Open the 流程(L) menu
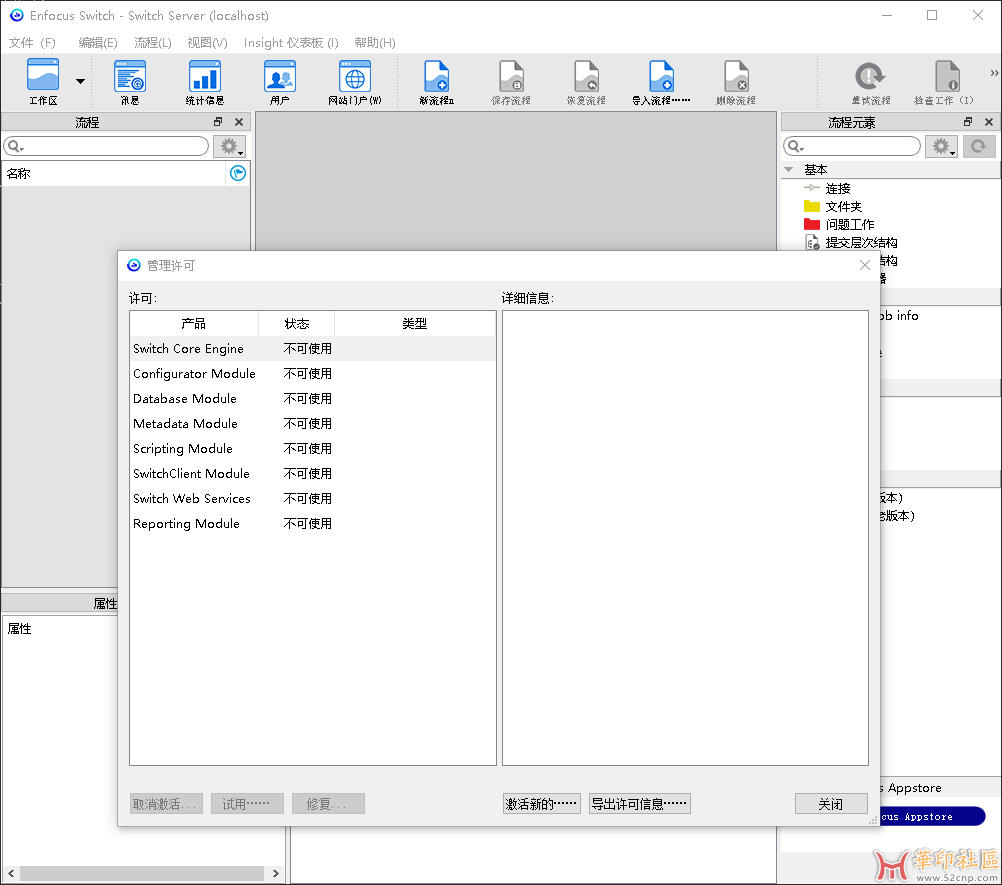Screen dimensions: 1002x885 click(x=153, y=43)
